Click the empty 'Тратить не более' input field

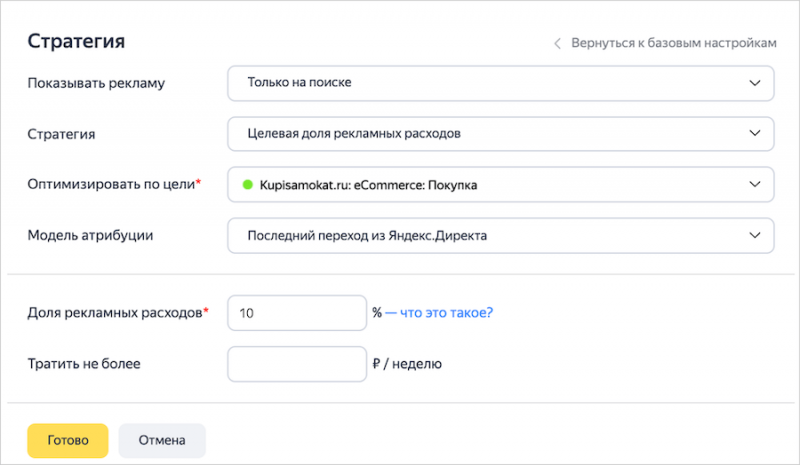[298, 364]
